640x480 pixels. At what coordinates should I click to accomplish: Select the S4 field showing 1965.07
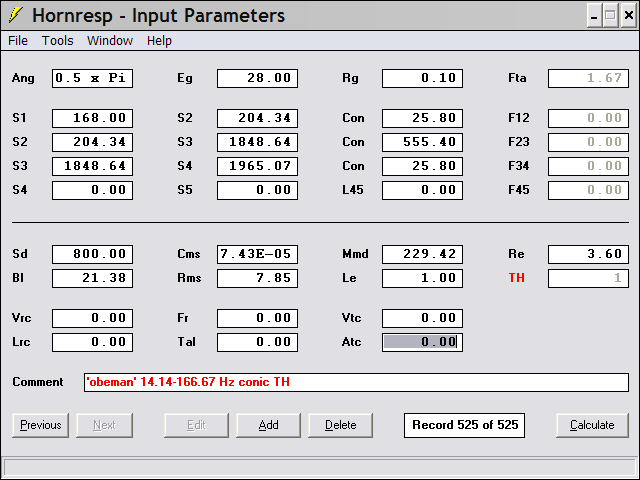pyautogui.click(x=258, y=166)
